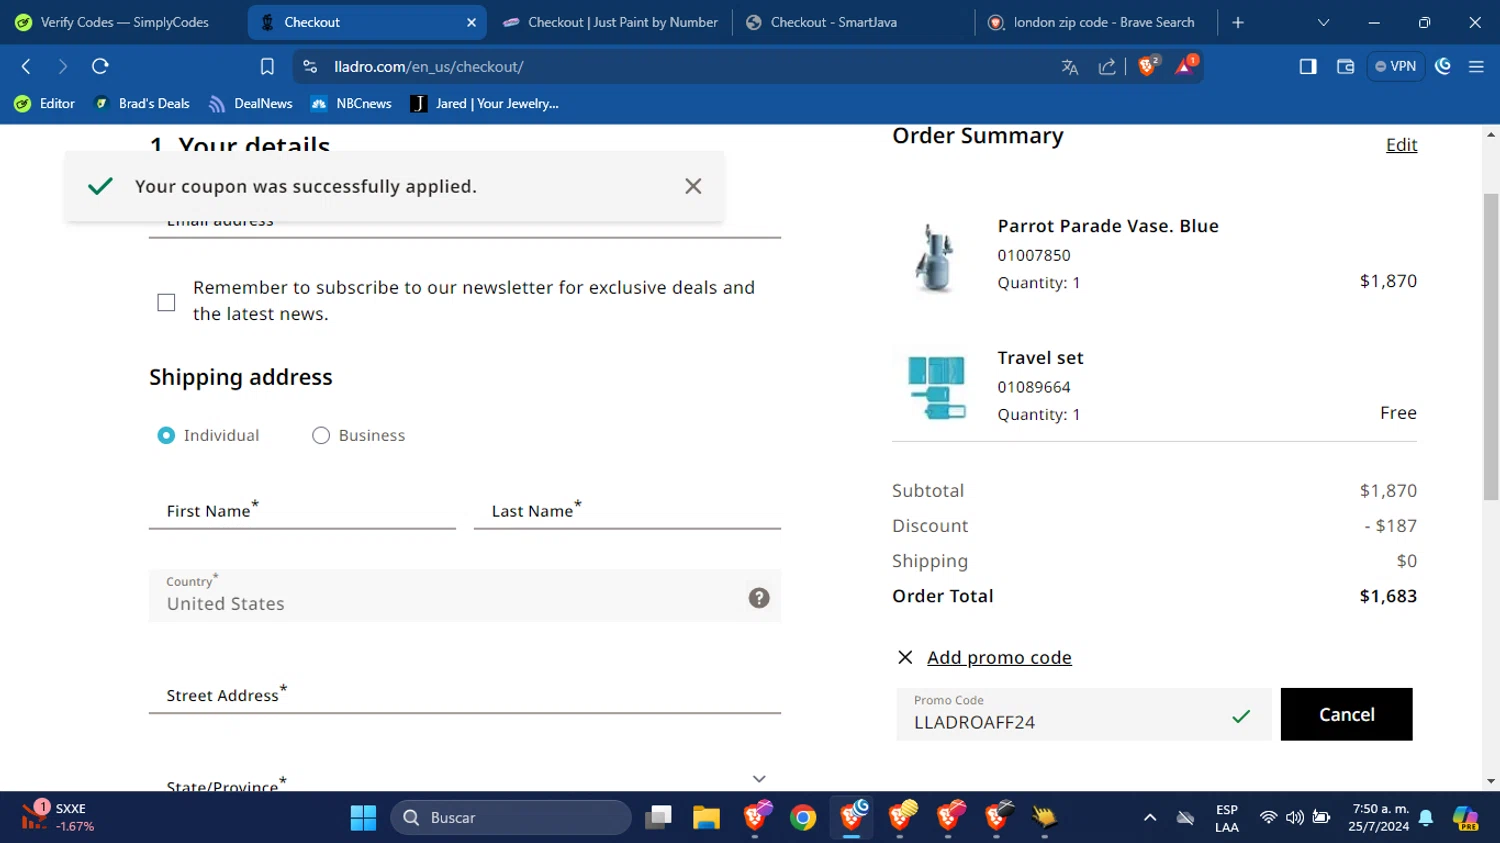Click the browser forward arrow
This screenshot has height=843, width=1500.
[63, 66]
